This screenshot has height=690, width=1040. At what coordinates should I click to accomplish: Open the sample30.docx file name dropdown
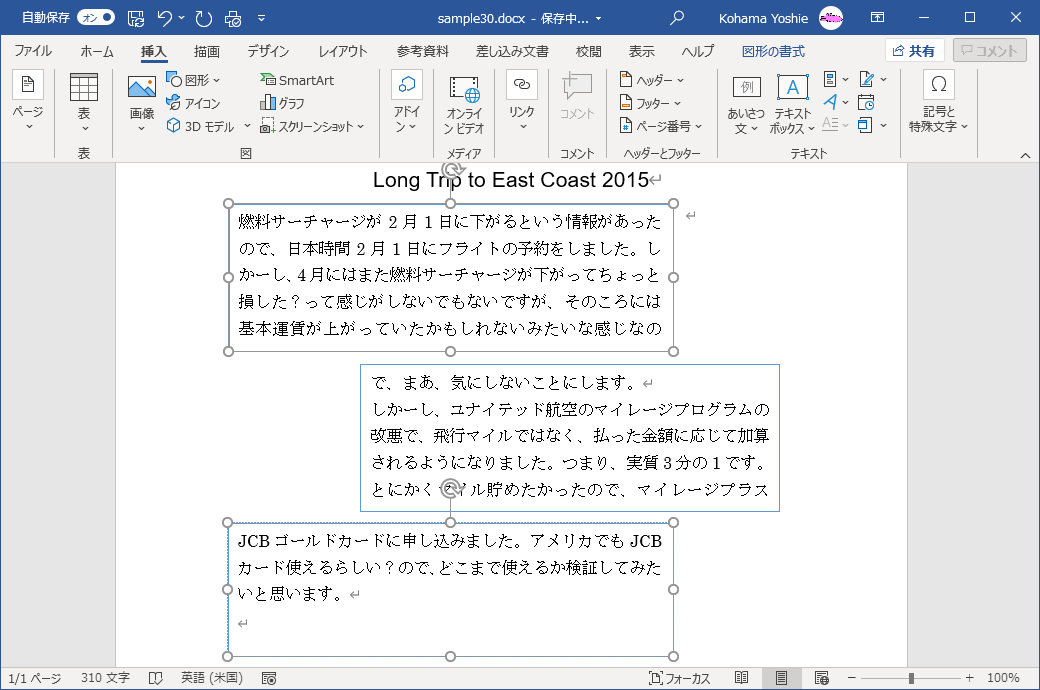pos(598,19)
